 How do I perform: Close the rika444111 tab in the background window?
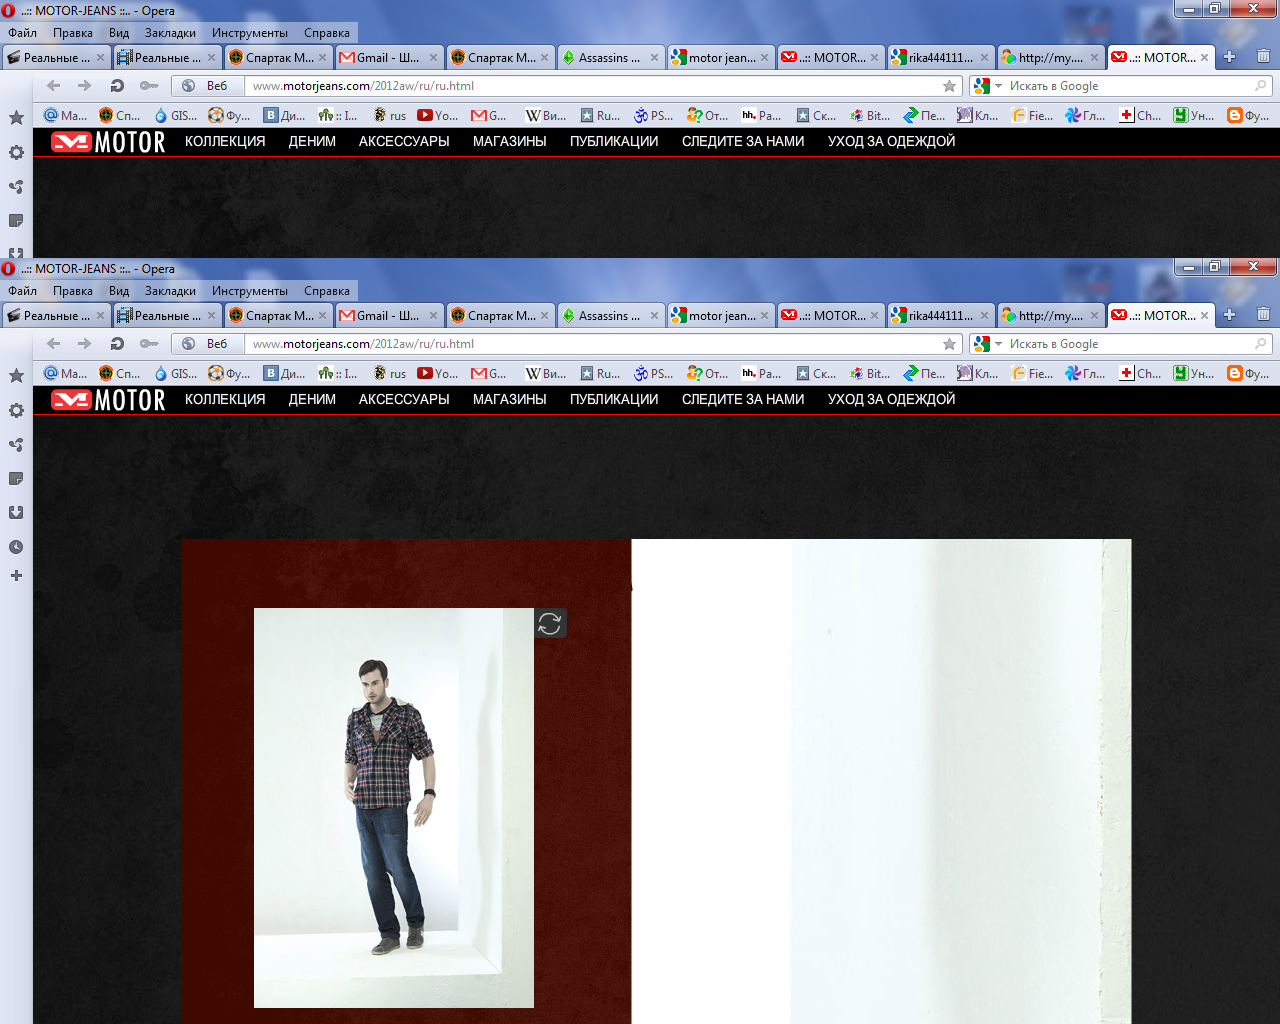(x=984, y=57)
